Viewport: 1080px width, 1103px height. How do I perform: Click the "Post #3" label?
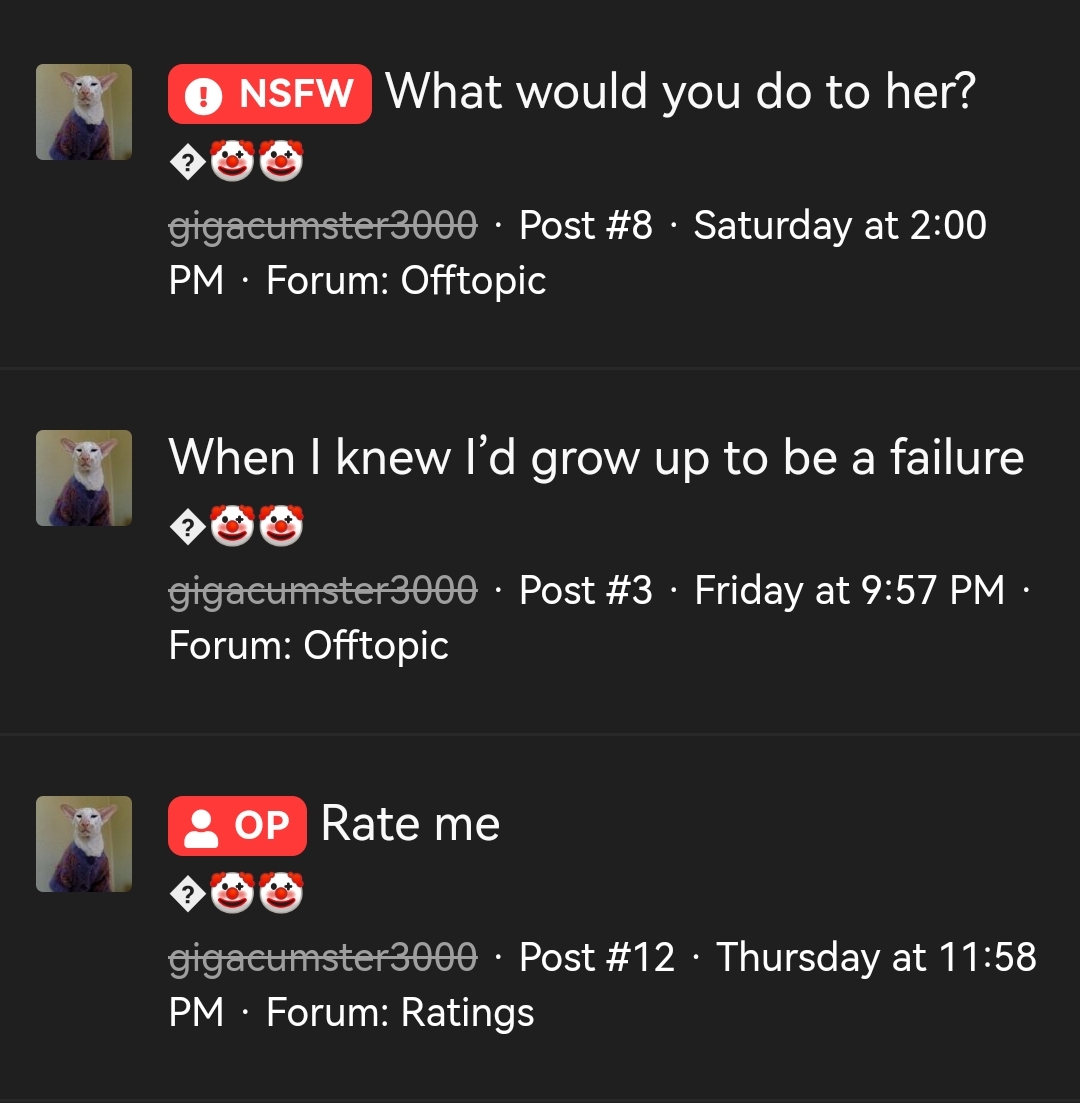coord(585,591)
